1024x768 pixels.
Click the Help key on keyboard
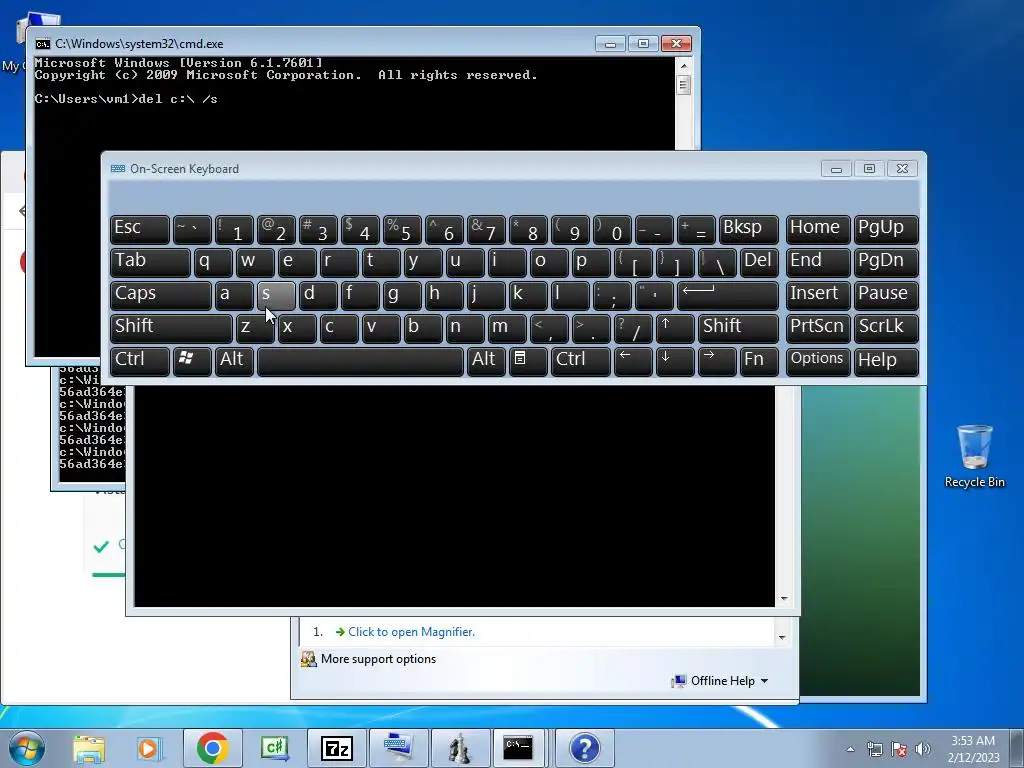(x=886, y=361)
